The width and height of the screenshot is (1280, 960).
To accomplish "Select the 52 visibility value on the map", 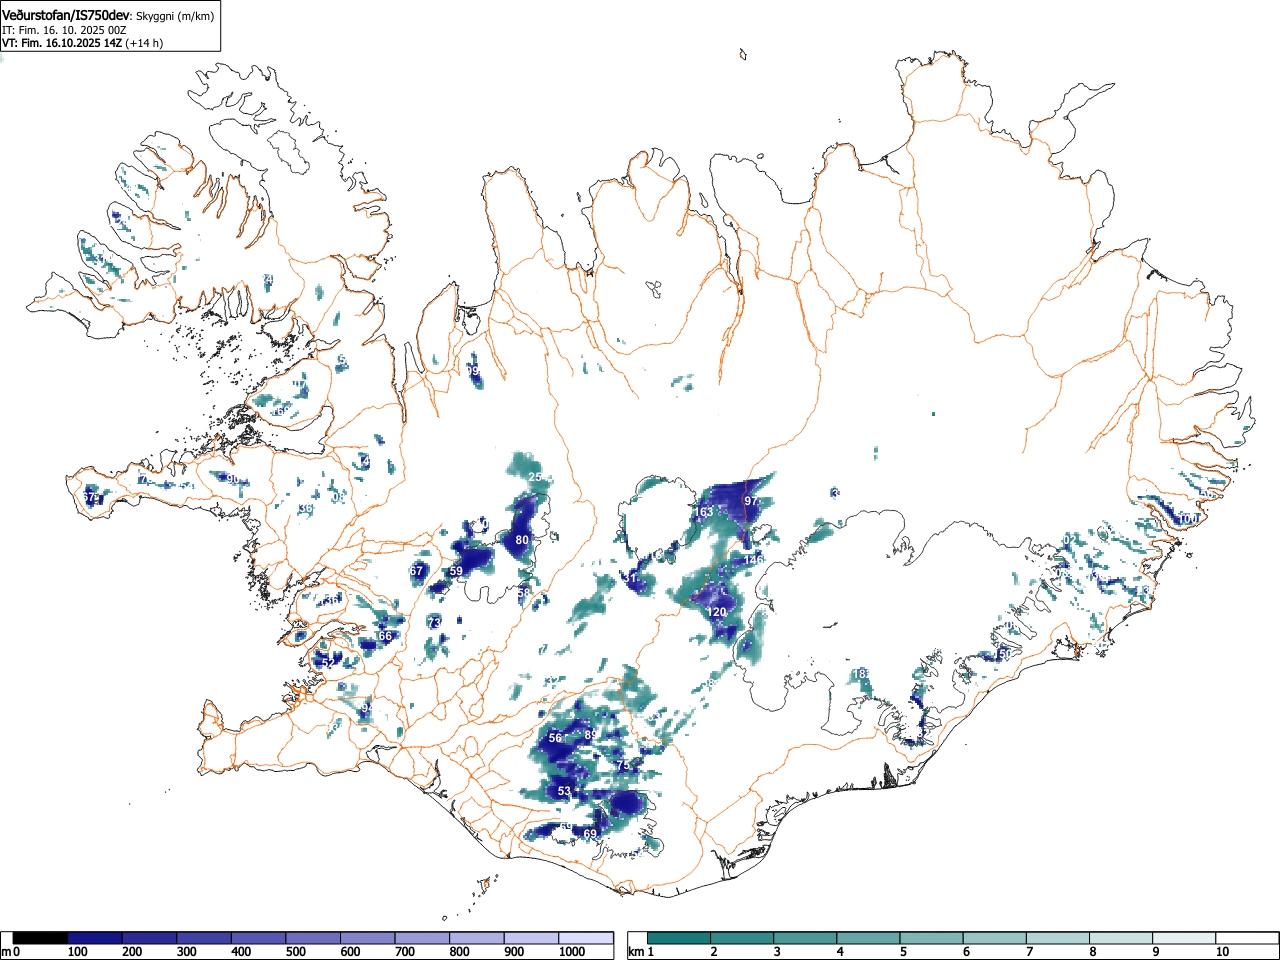I will pyautogui.click(x=327, y=663).
